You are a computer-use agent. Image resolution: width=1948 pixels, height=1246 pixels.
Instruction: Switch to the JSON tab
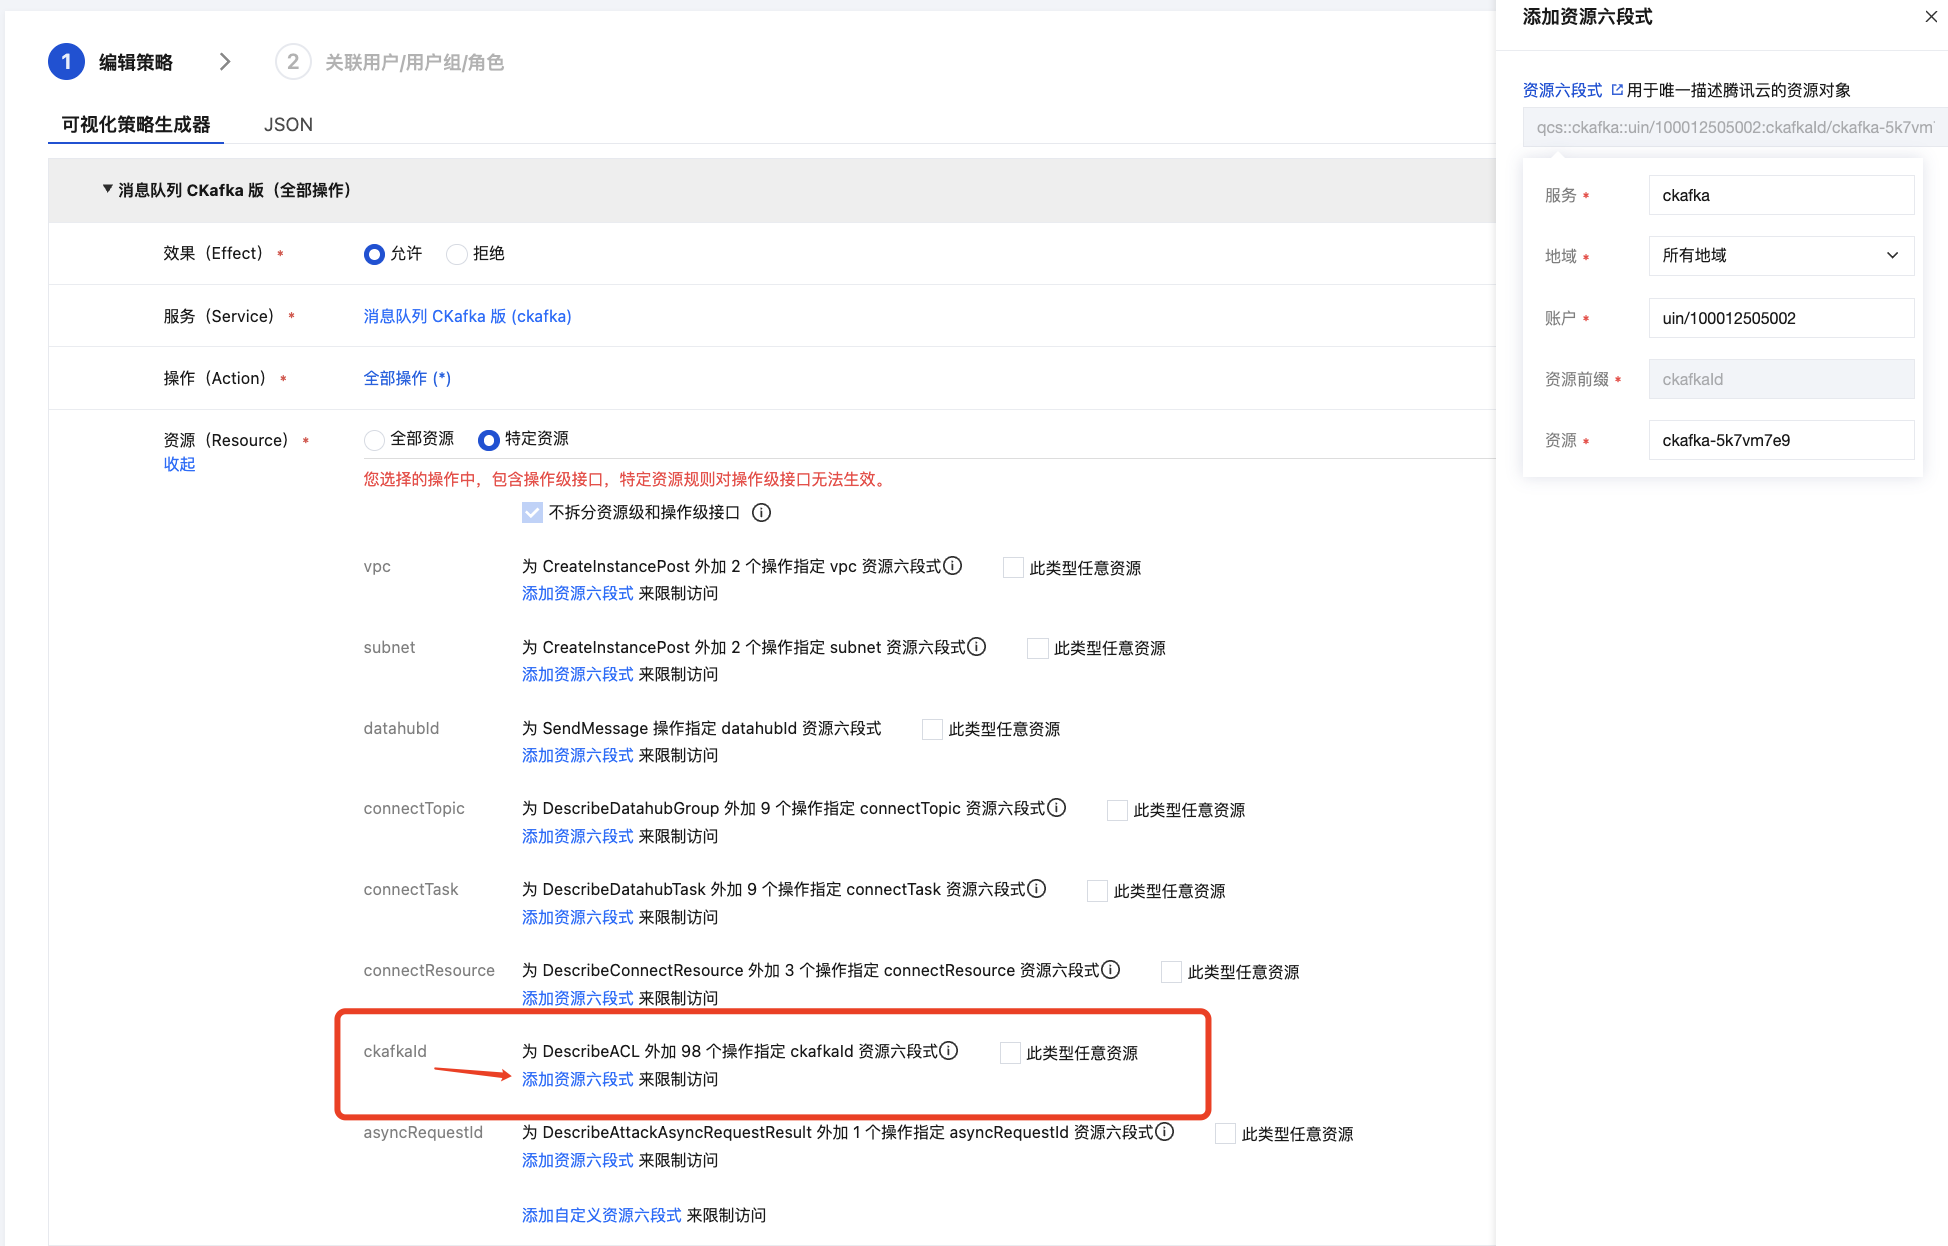288,125
